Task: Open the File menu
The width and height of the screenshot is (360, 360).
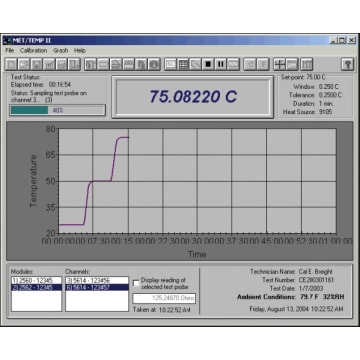Action: 9,51
